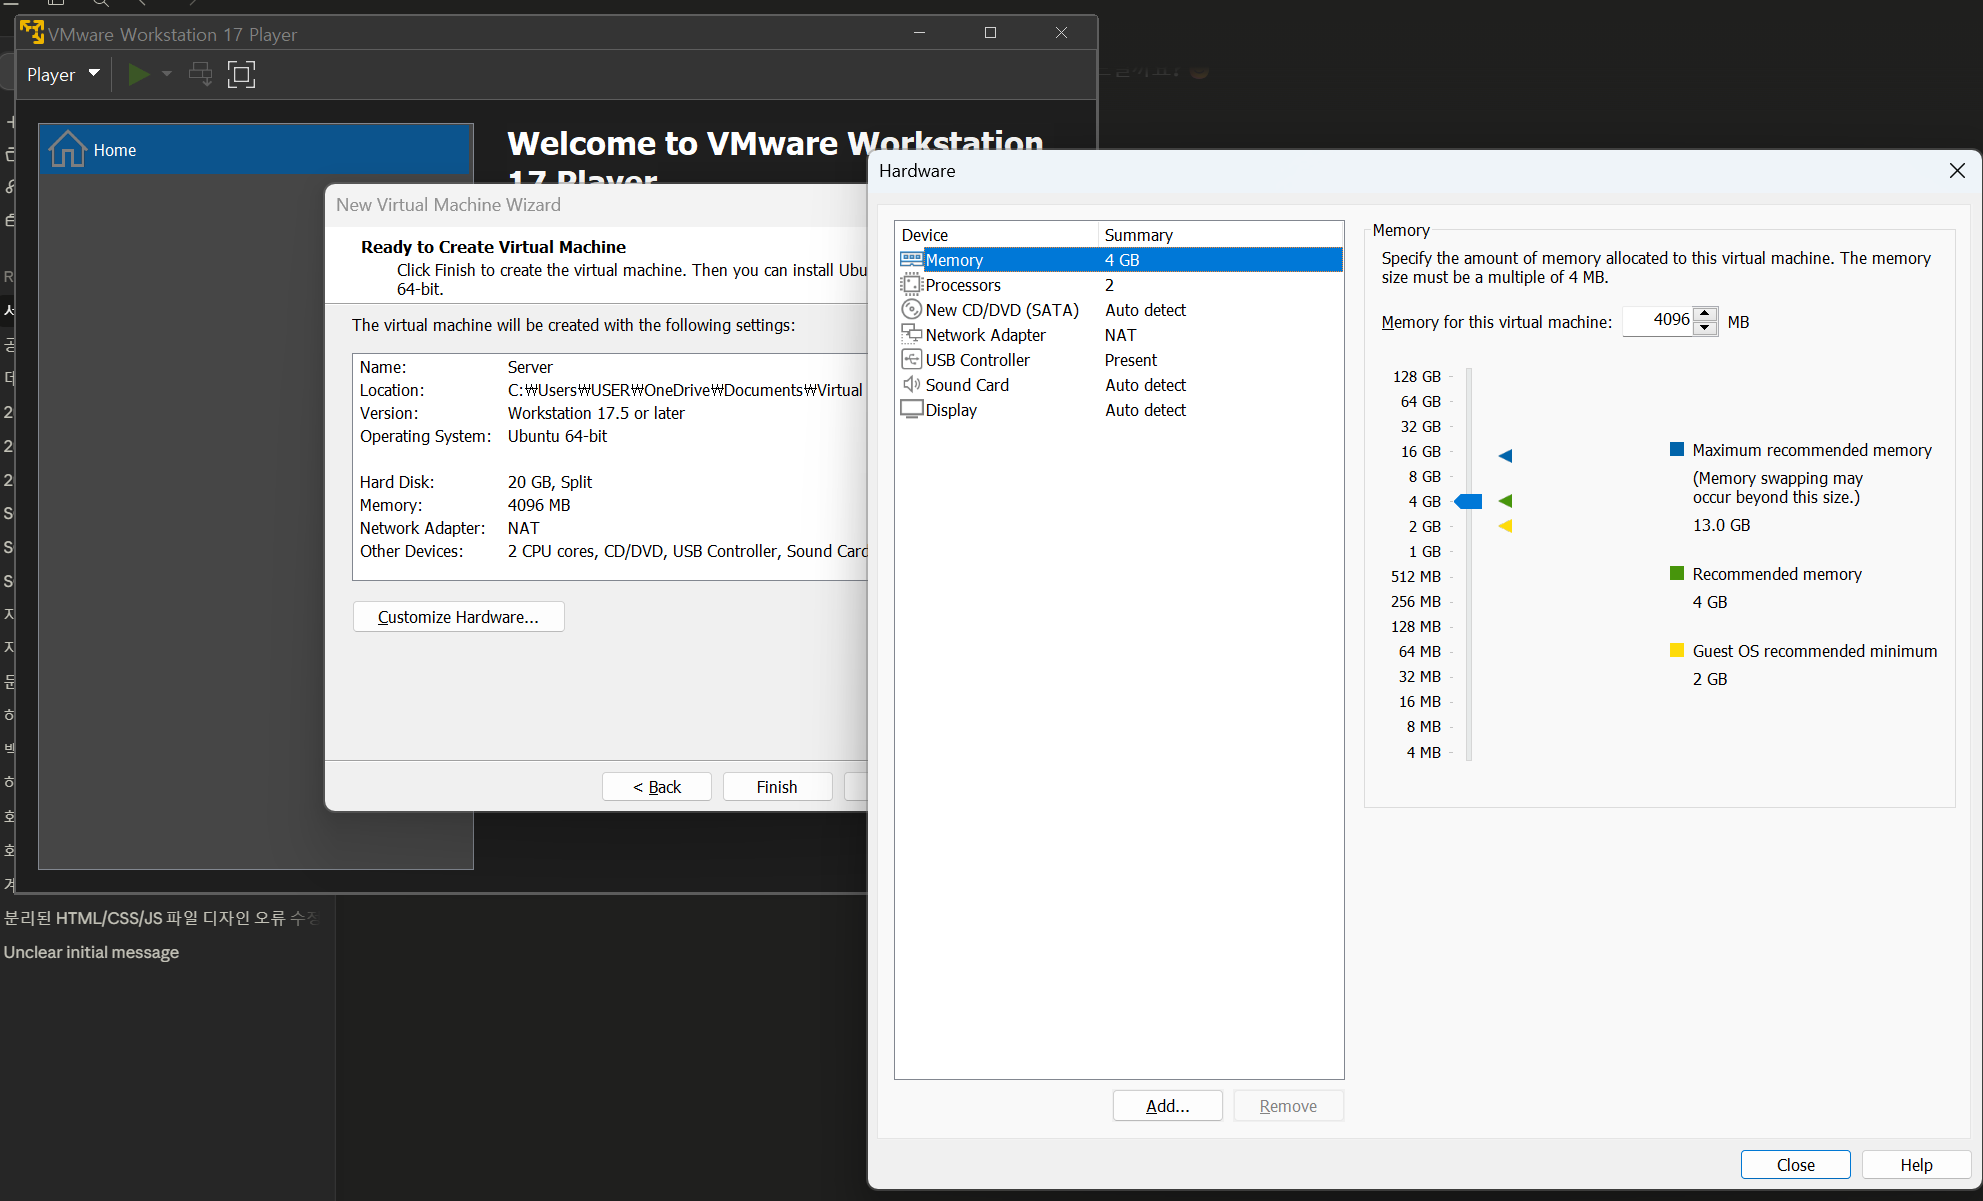Open Help from the Hardware dialog

coord(1916,1165)
